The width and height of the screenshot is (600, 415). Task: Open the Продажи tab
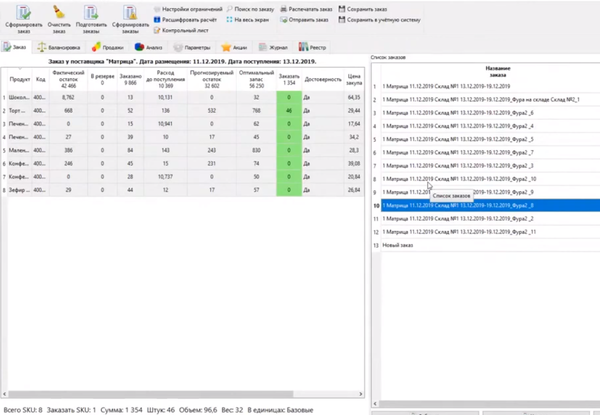(108, 47)
